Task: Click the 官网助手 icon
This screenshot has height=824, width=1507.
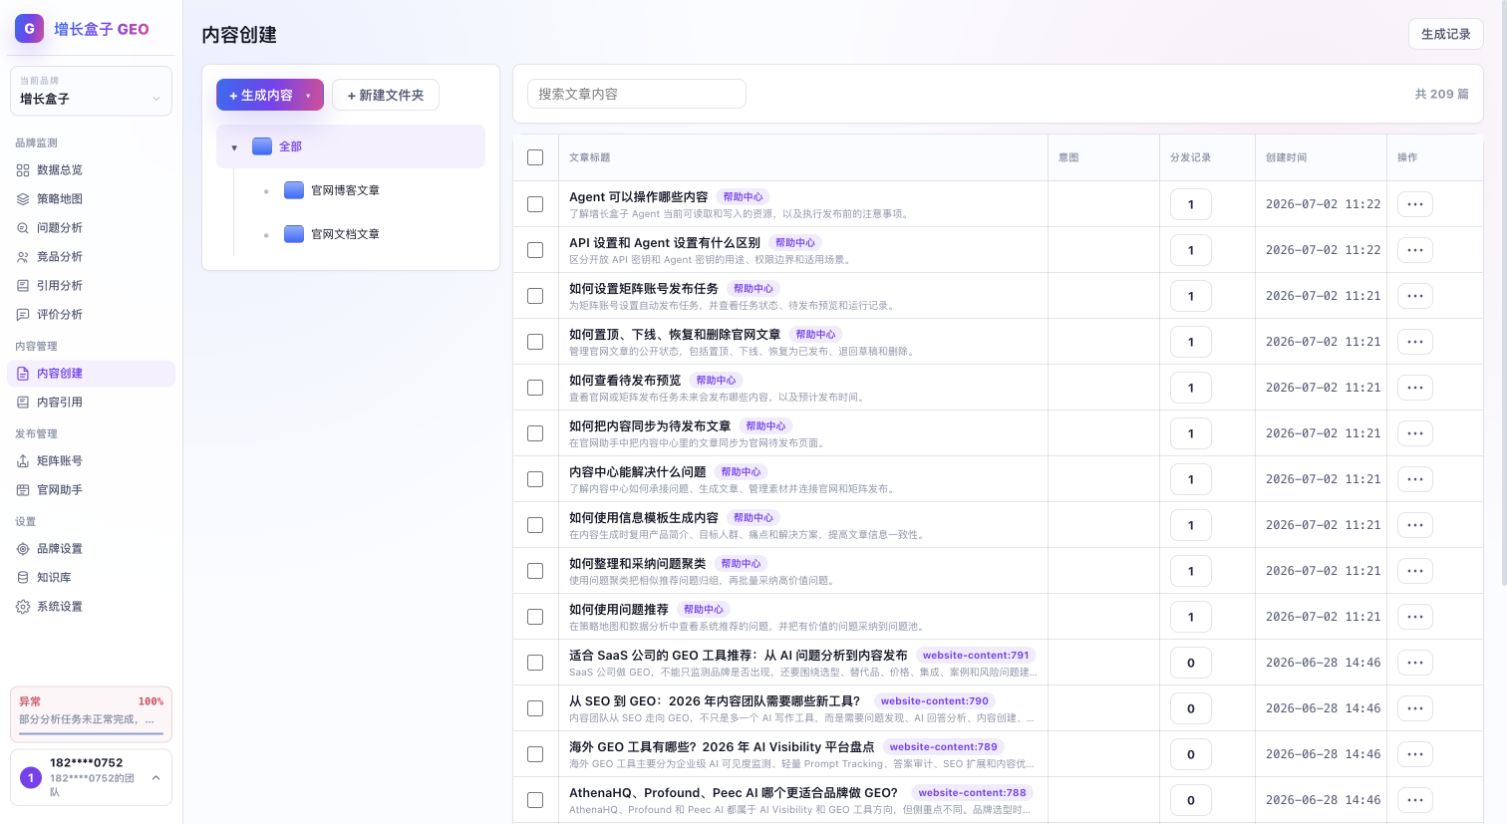Action: [23, 490]
